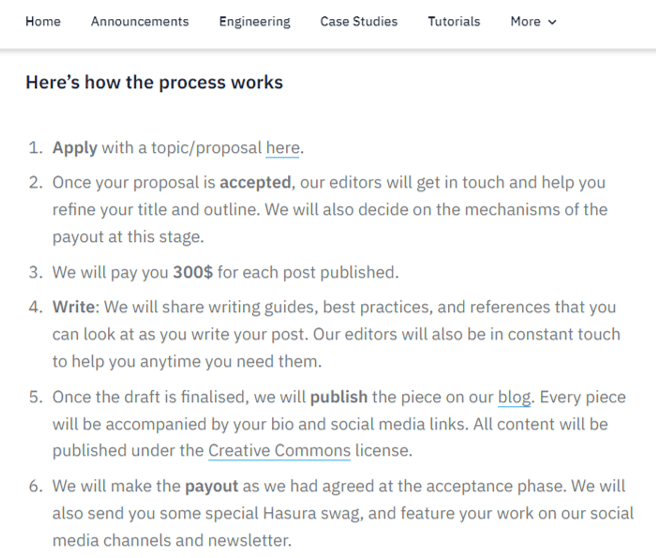Click the "Here's how the process works" heading
656x558 pixels.
(154, 82)
